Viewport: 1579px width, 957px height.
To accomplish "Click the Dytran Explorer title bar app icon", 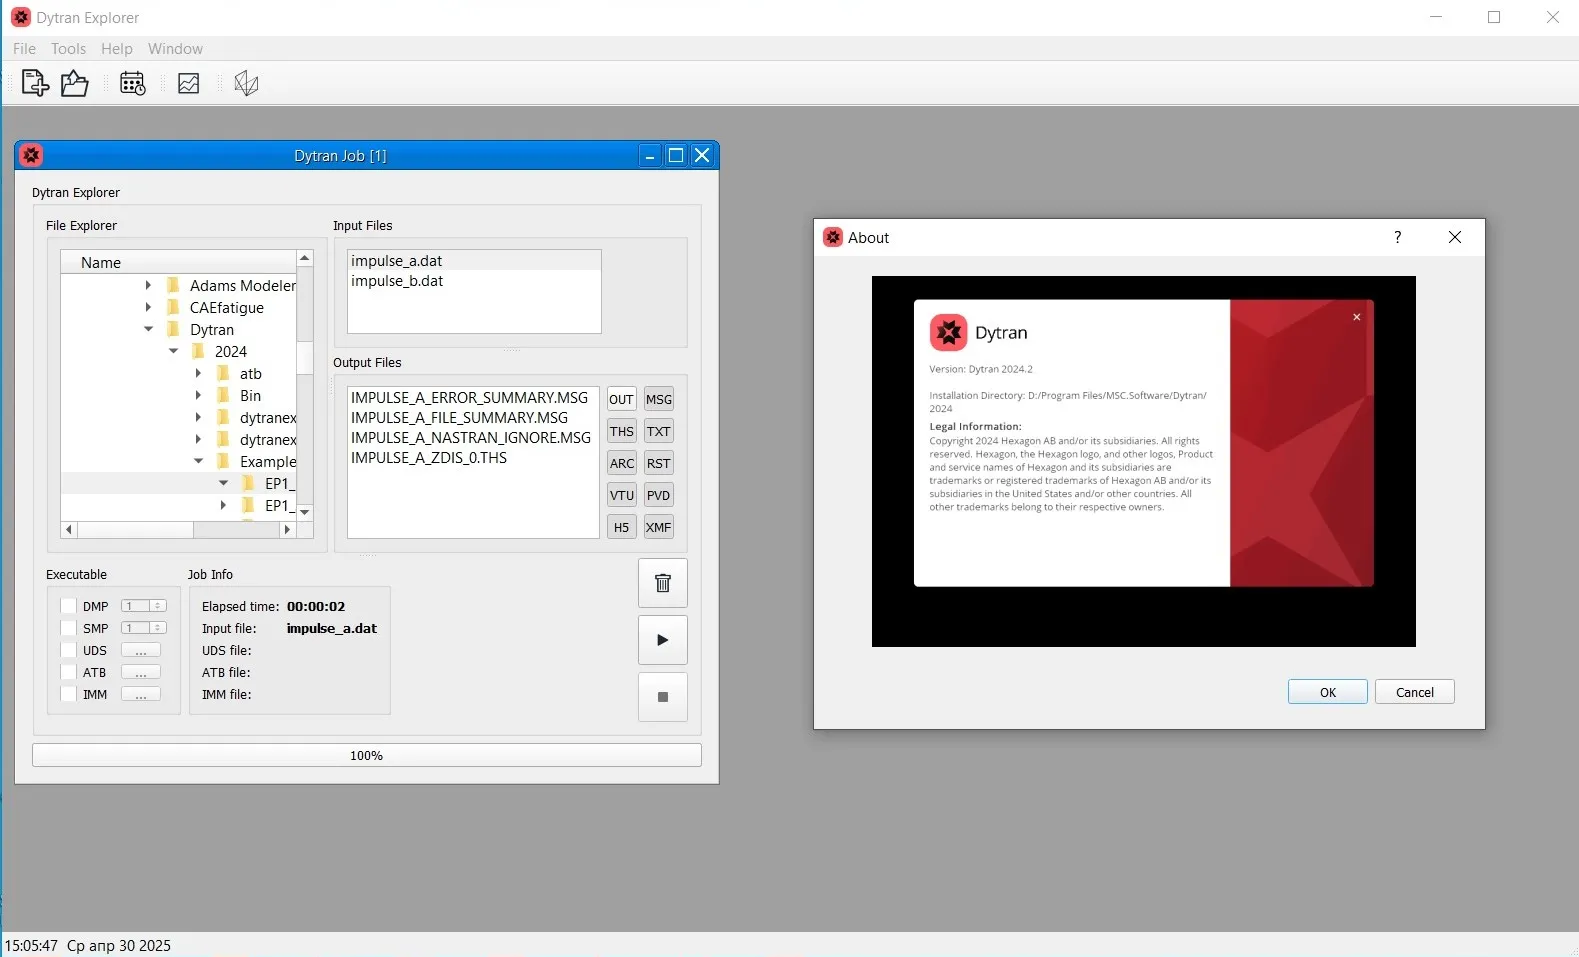I will click(20, 17).
